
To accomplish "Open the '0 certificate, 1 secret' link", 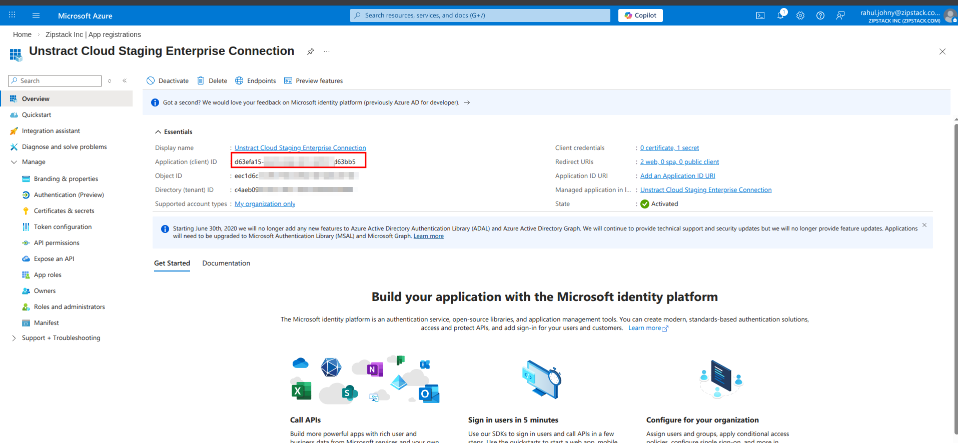I will tap(674, 147).
